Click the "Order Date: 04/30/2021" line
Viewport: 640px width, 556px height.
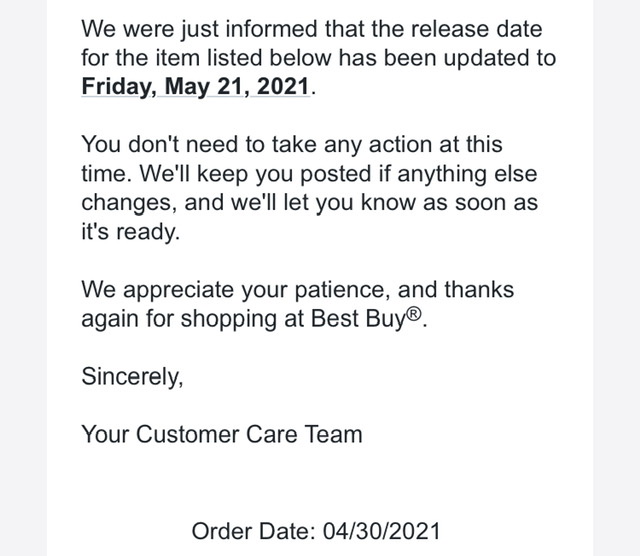click(x=314, y=530)
